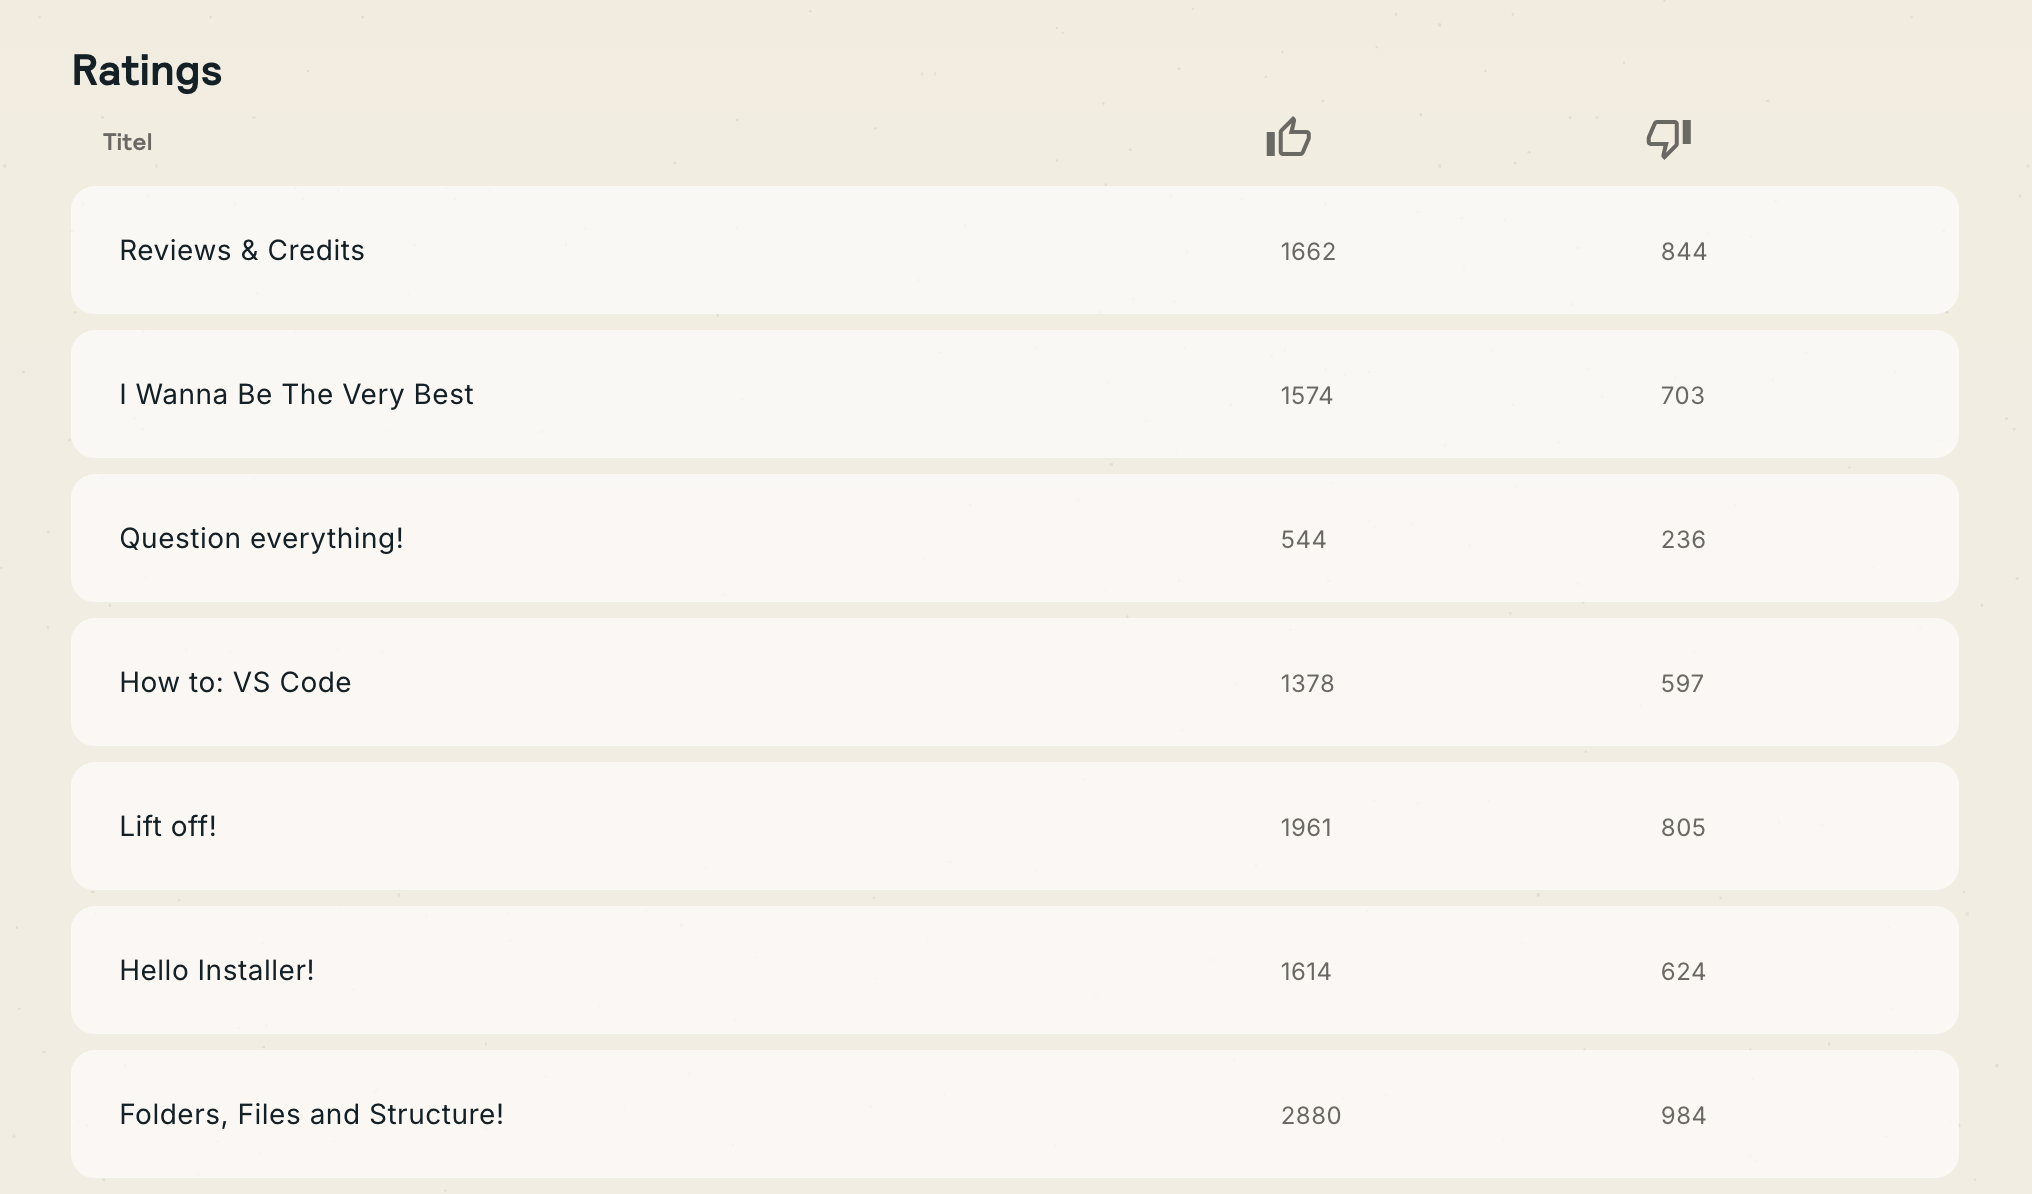This screenshot has width=2032, height=1194.
Task: Open Folders, Files and Structure! row
Action: click(x=311, y=1114)
